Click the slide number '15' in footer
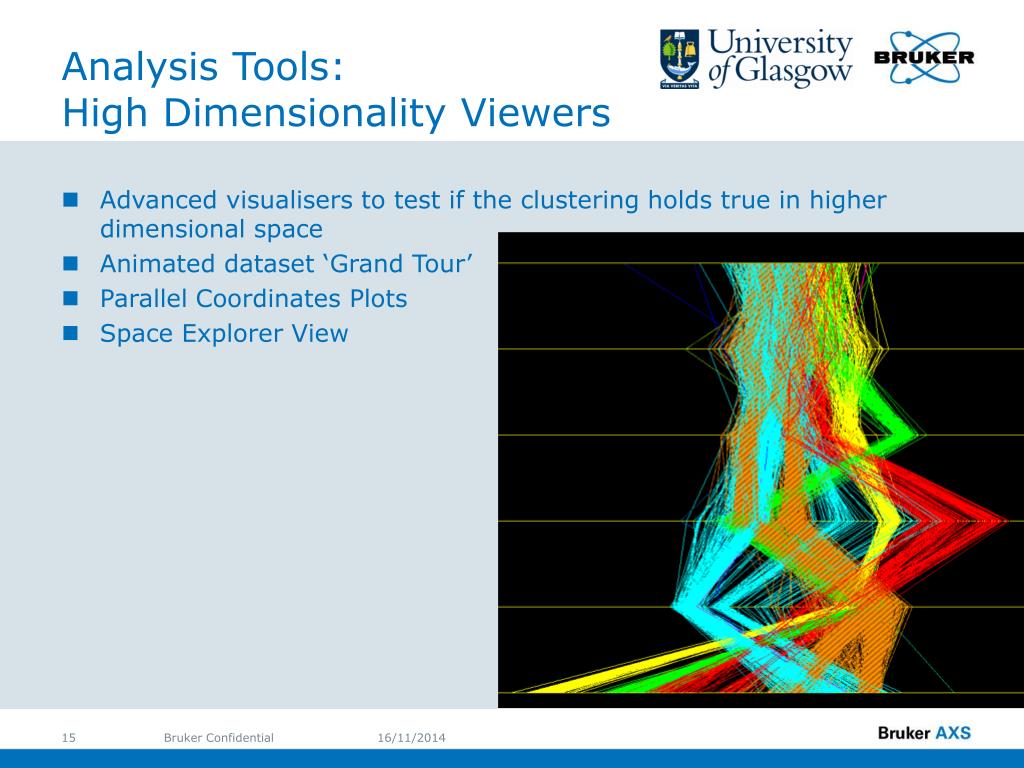Screen dimensions: 1024x768 click(x=69, y=738)
